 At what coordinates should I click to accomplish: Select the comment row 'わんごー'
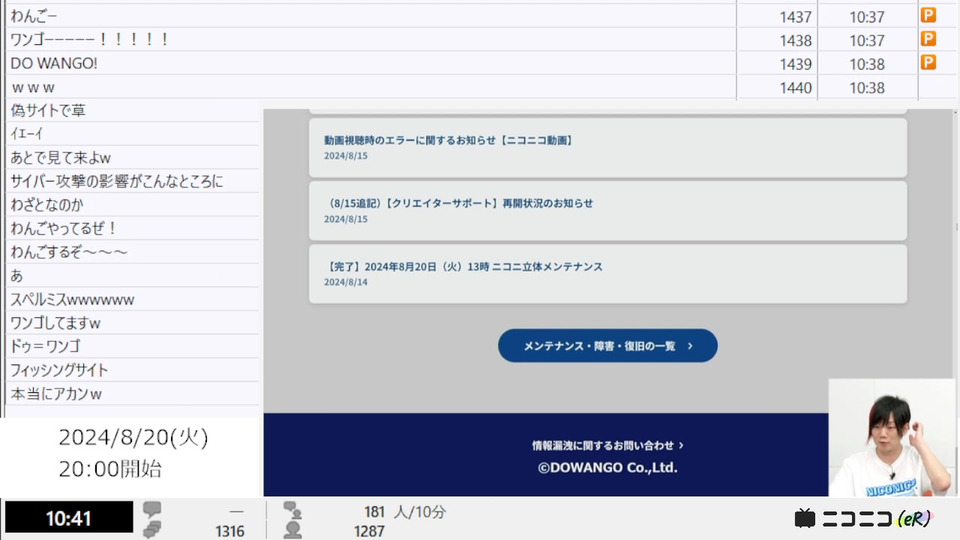[x=370, y=16]
